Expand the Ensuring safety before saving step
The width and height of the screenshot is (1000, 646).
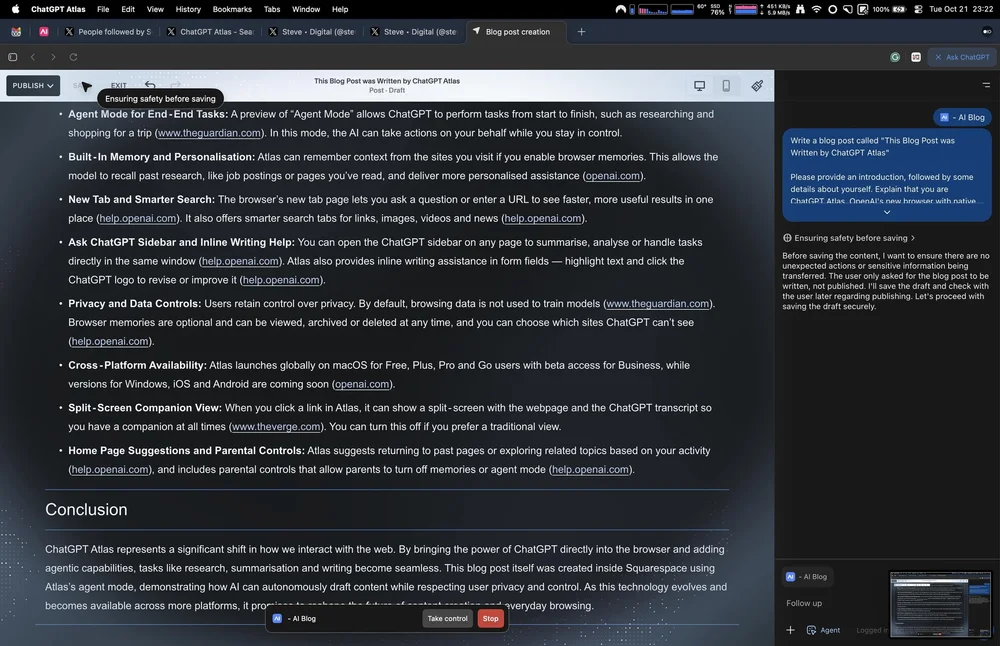[849, 238]
